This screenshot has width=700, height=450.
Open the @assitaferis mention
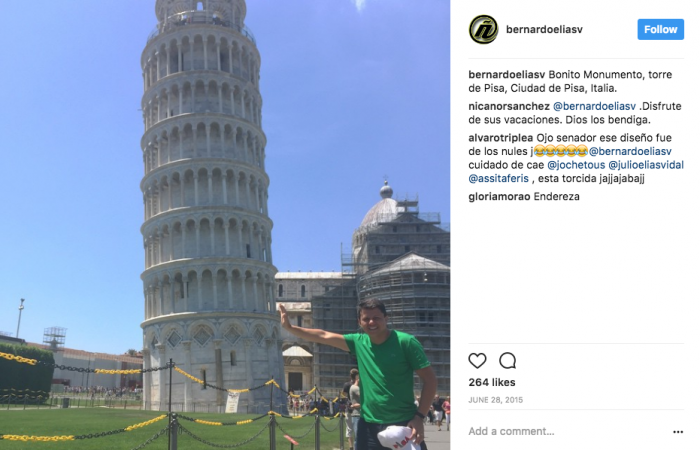coord(498,179)
